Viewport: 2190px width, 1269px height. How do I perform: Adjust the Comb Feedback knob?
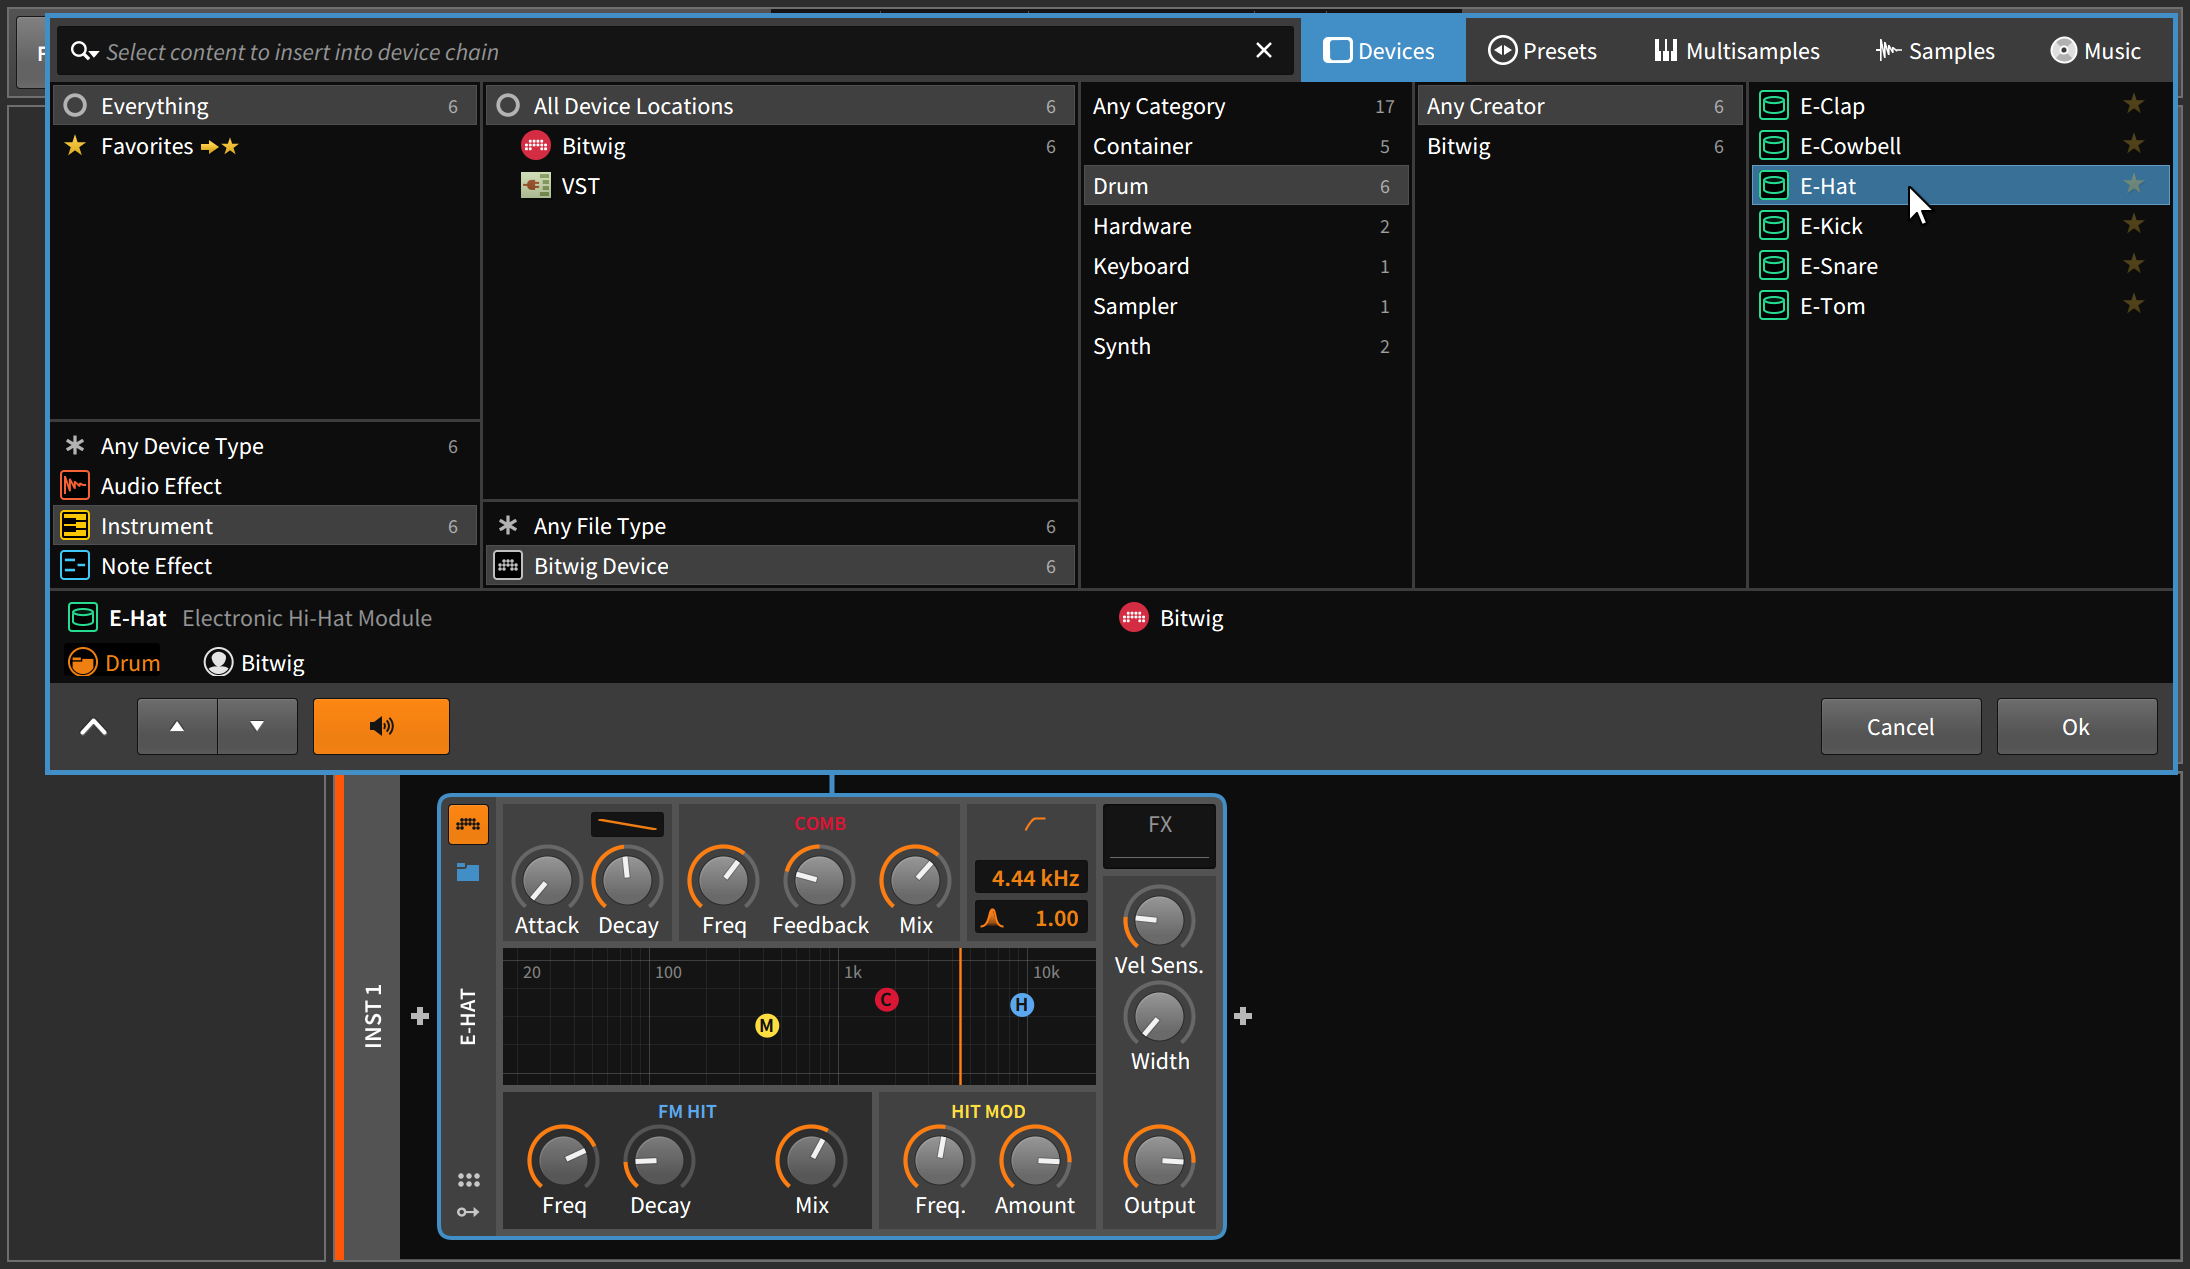point(820,881)
